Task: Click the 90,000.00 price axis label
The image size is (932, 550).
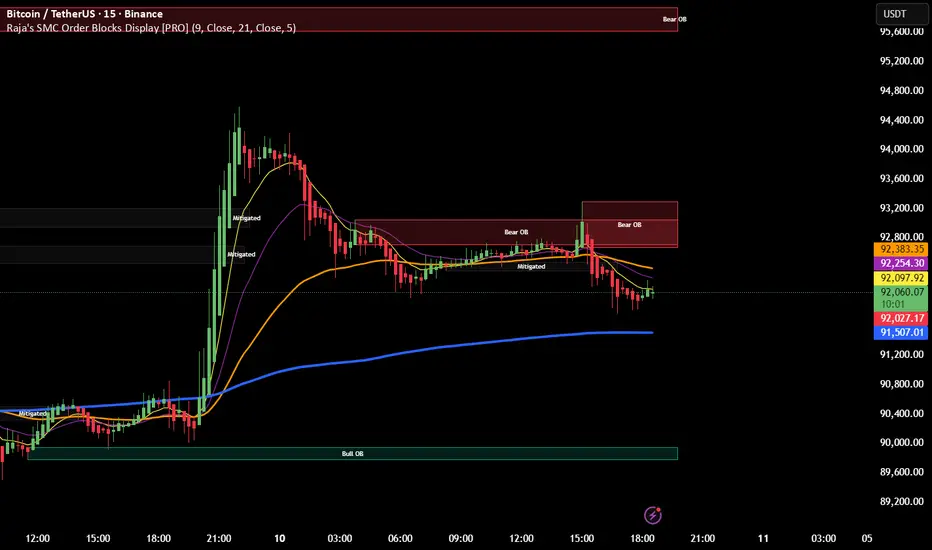Action: click(x=901, y=443)
